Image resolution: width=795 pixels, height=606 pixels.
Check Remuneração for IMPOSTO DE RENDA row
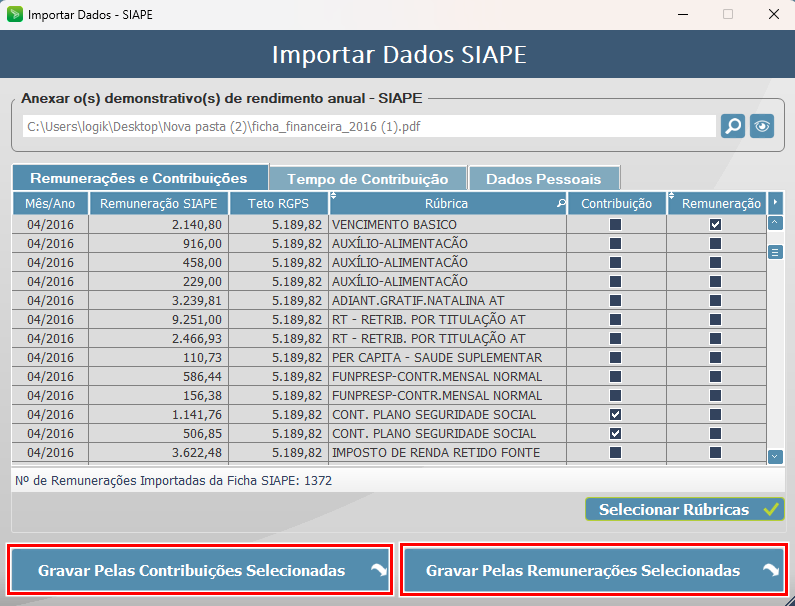click(x=715, y=452)
